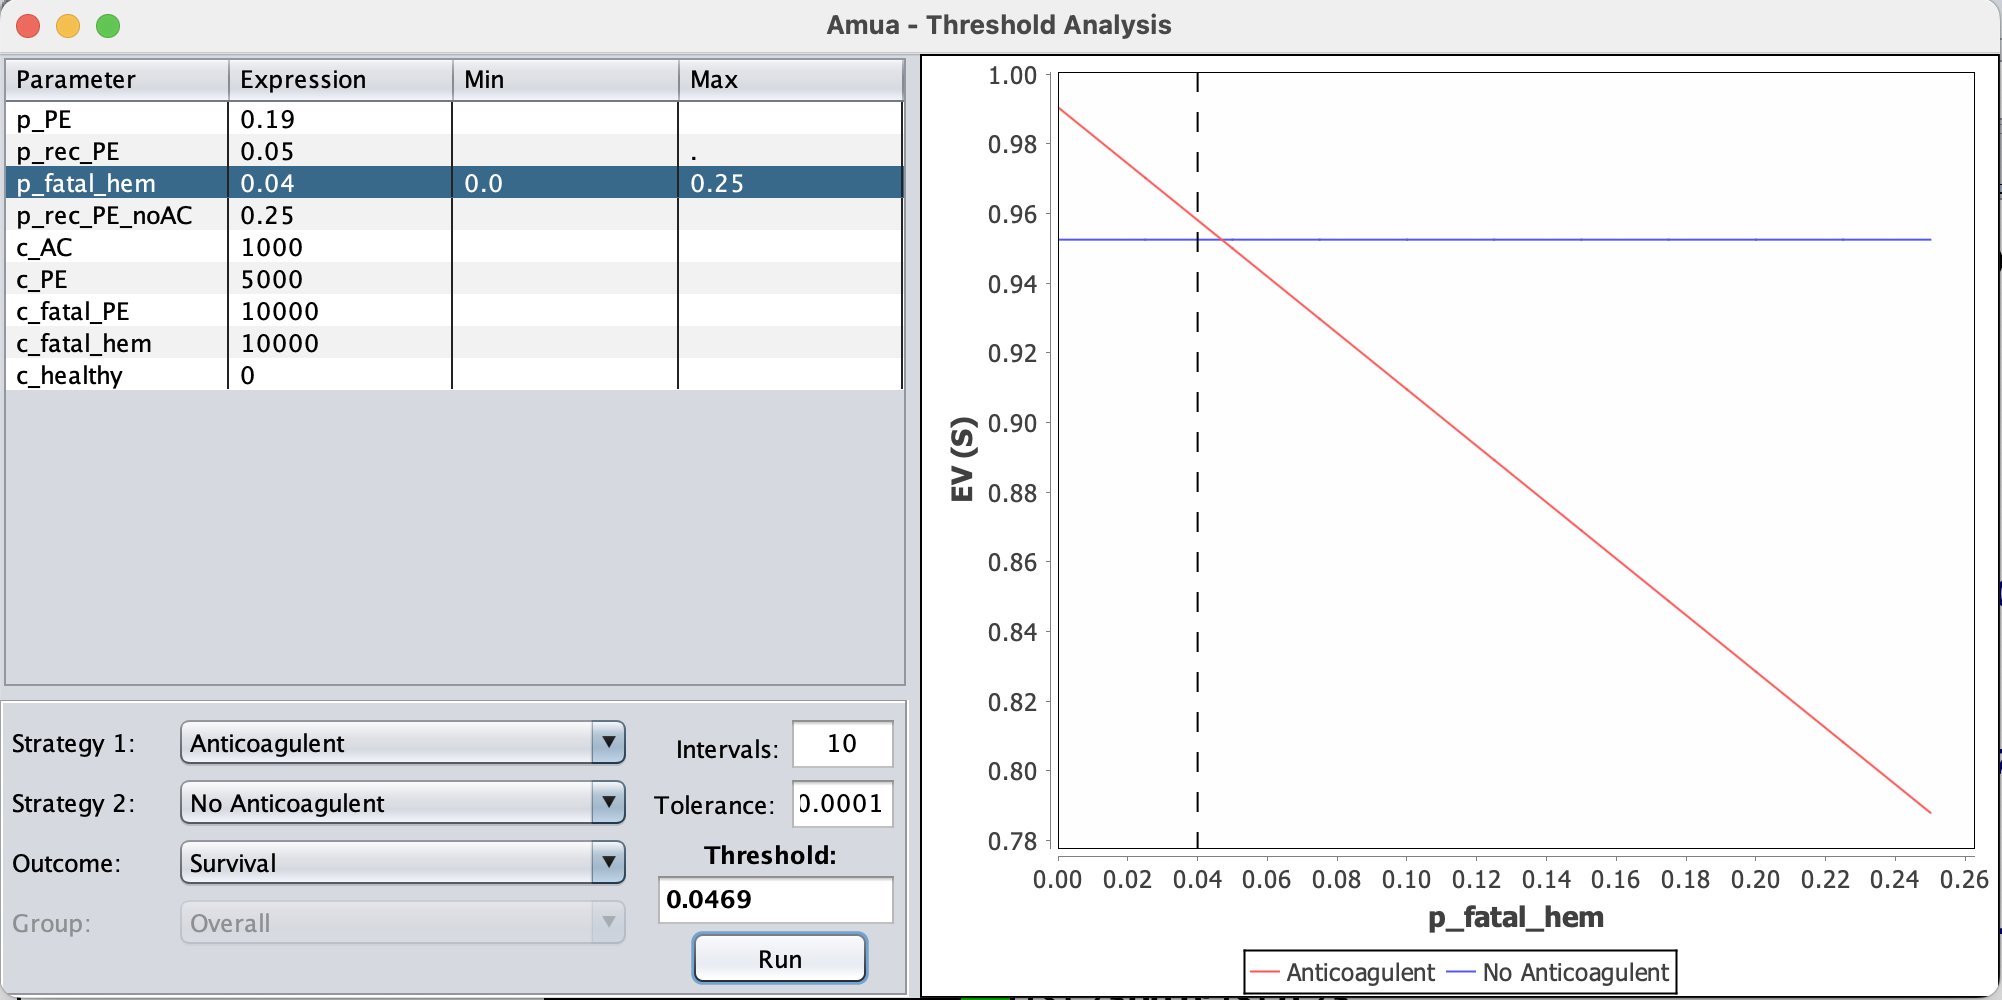Select the c_fatal_hem parameter row
The image size is (2002, 1000).
click(116, 344)
